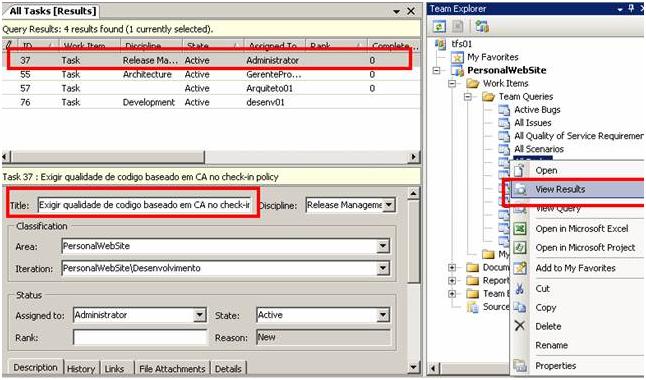Select task row 55 Architecture
This screenshot has height=380, width=646.
point(210,75)
